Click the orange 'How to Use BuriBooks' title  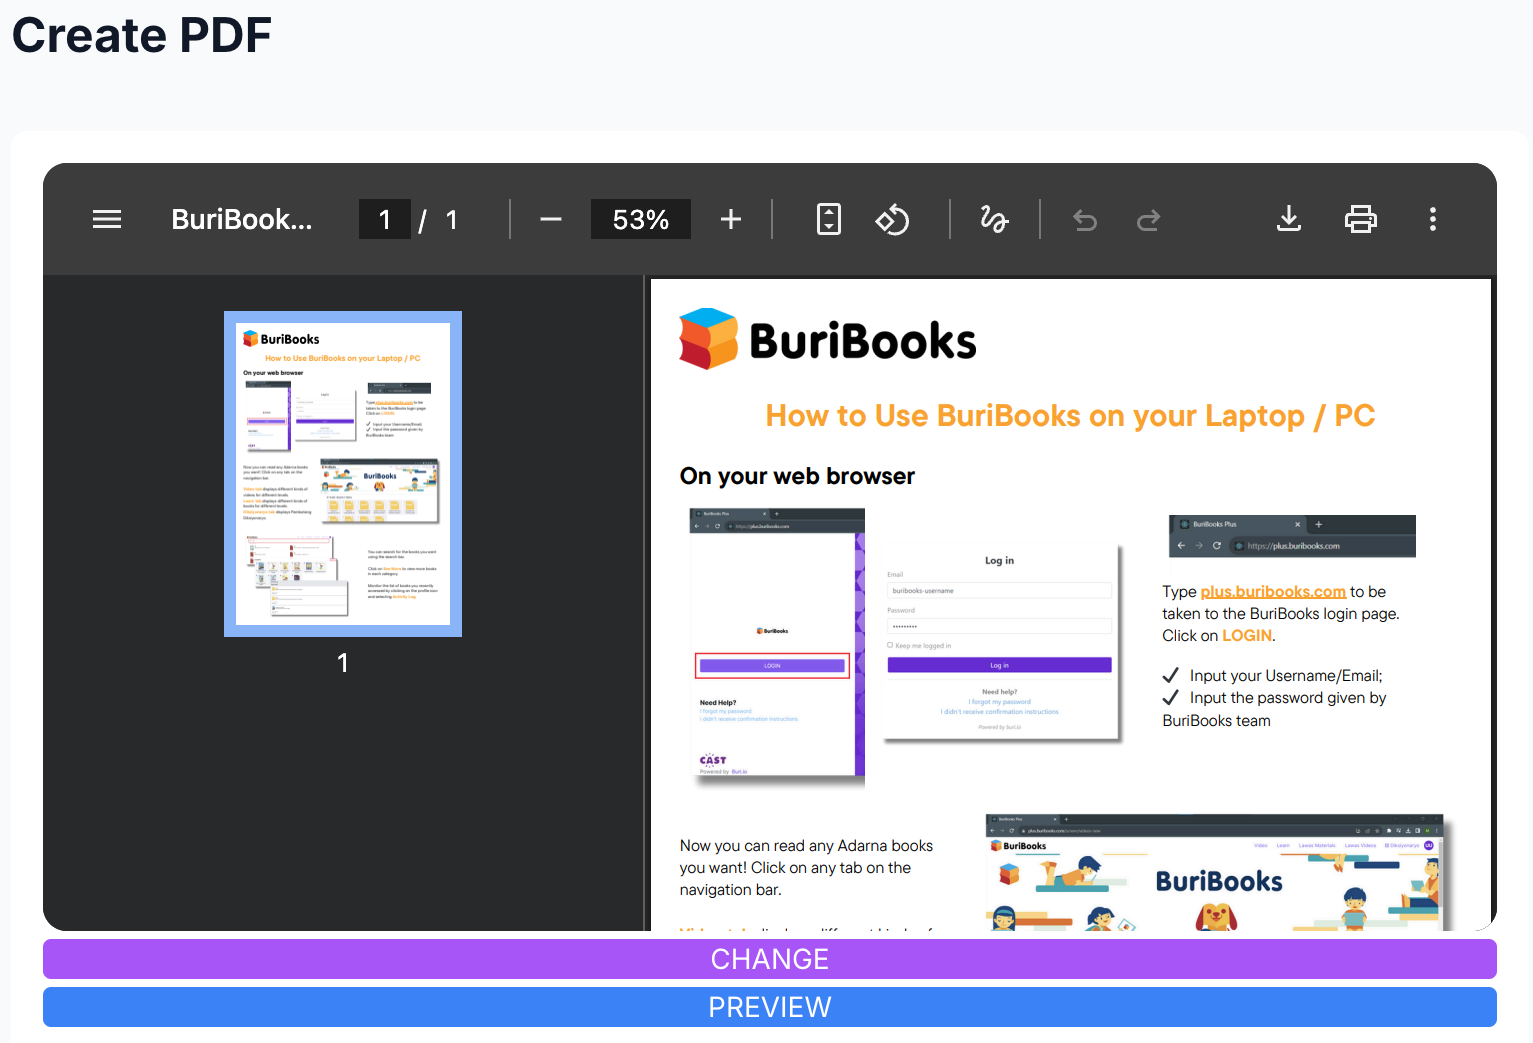(1070, 415)
